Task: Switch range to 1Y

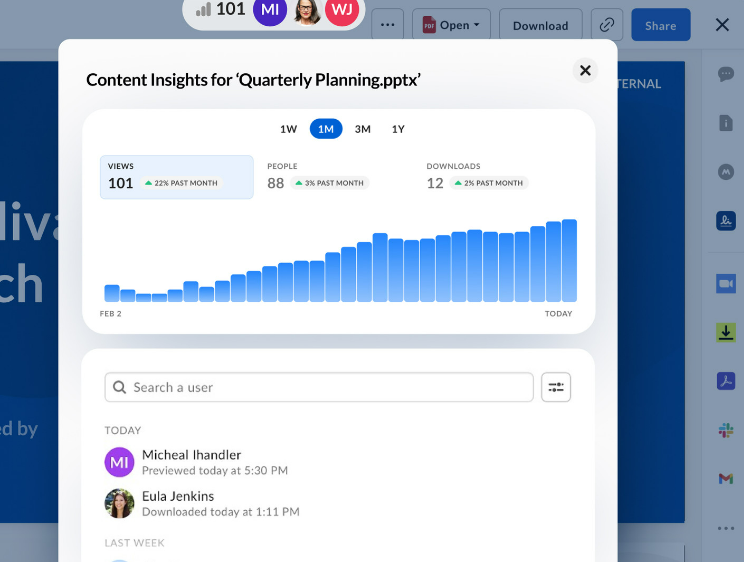Action: pyautogui.click(x=398, y=129)
